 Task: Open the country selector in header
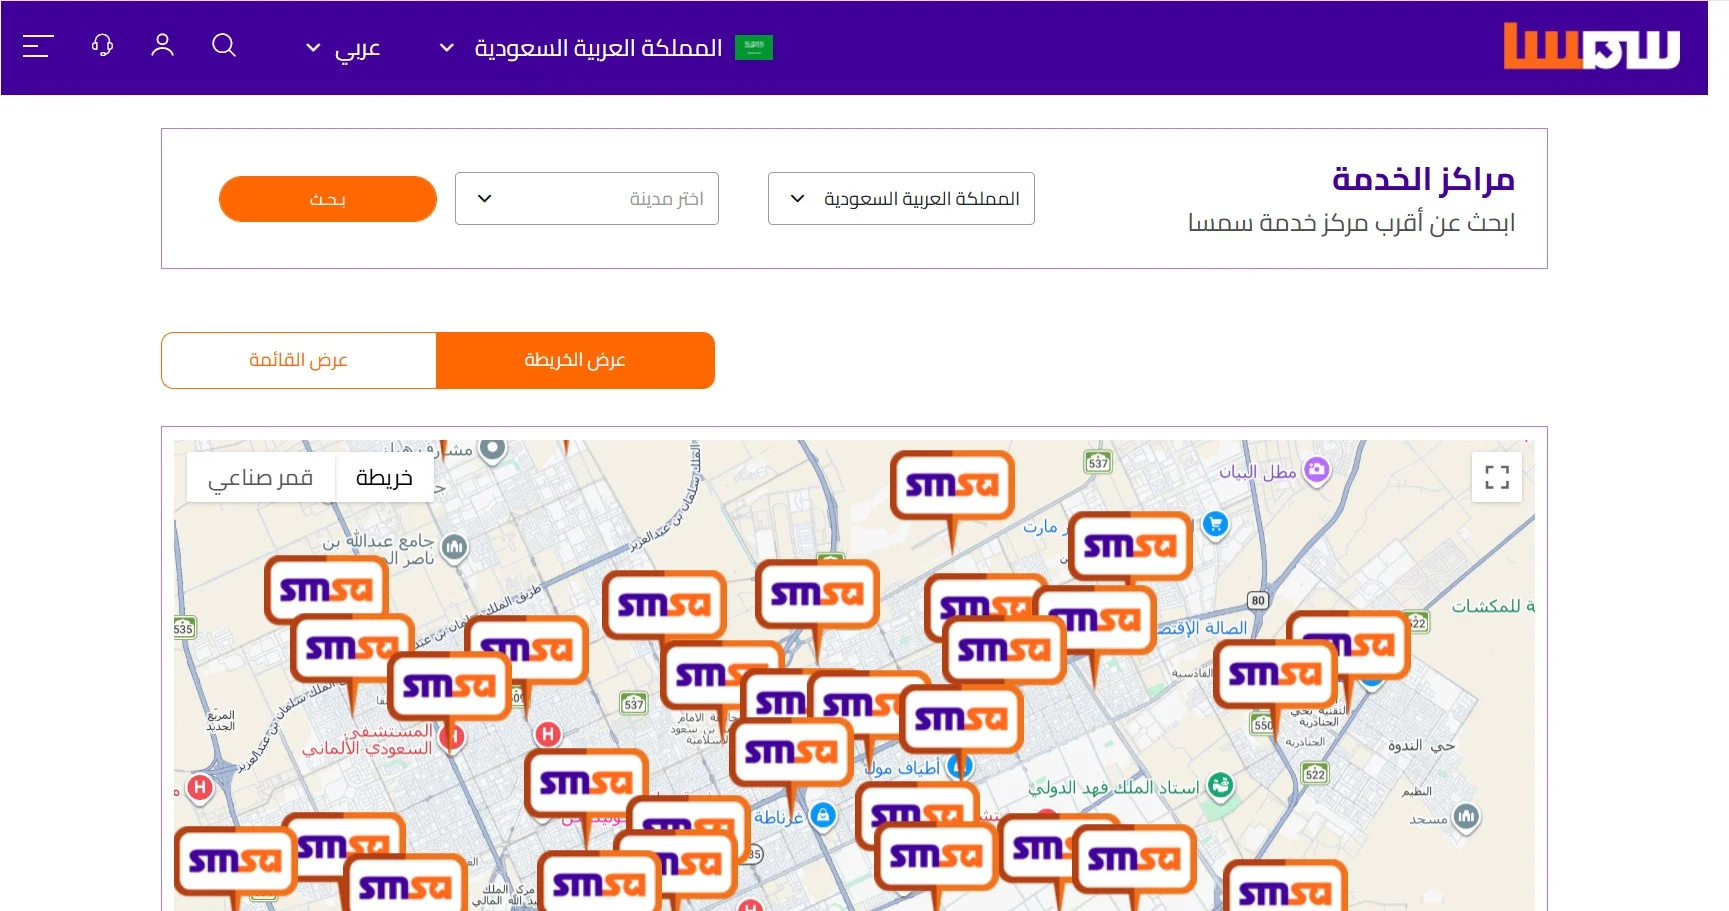pyautogui.click(x=598, y=48)
